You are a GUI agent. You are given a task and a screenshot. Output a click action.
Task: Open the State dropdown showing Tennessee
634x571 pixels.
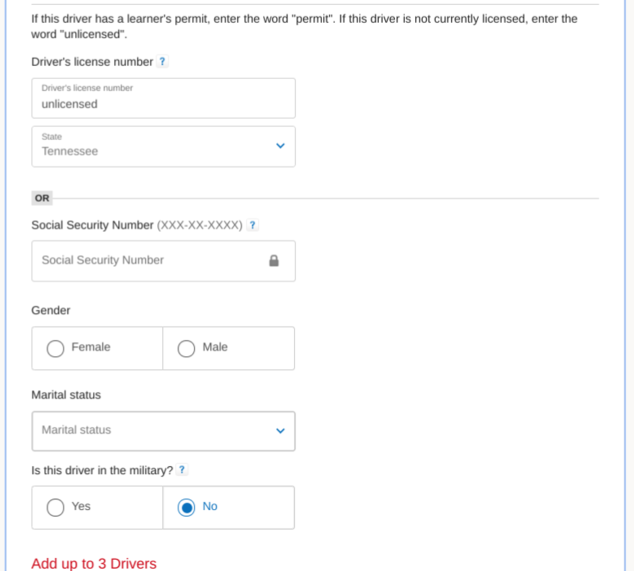pos(163,146)
